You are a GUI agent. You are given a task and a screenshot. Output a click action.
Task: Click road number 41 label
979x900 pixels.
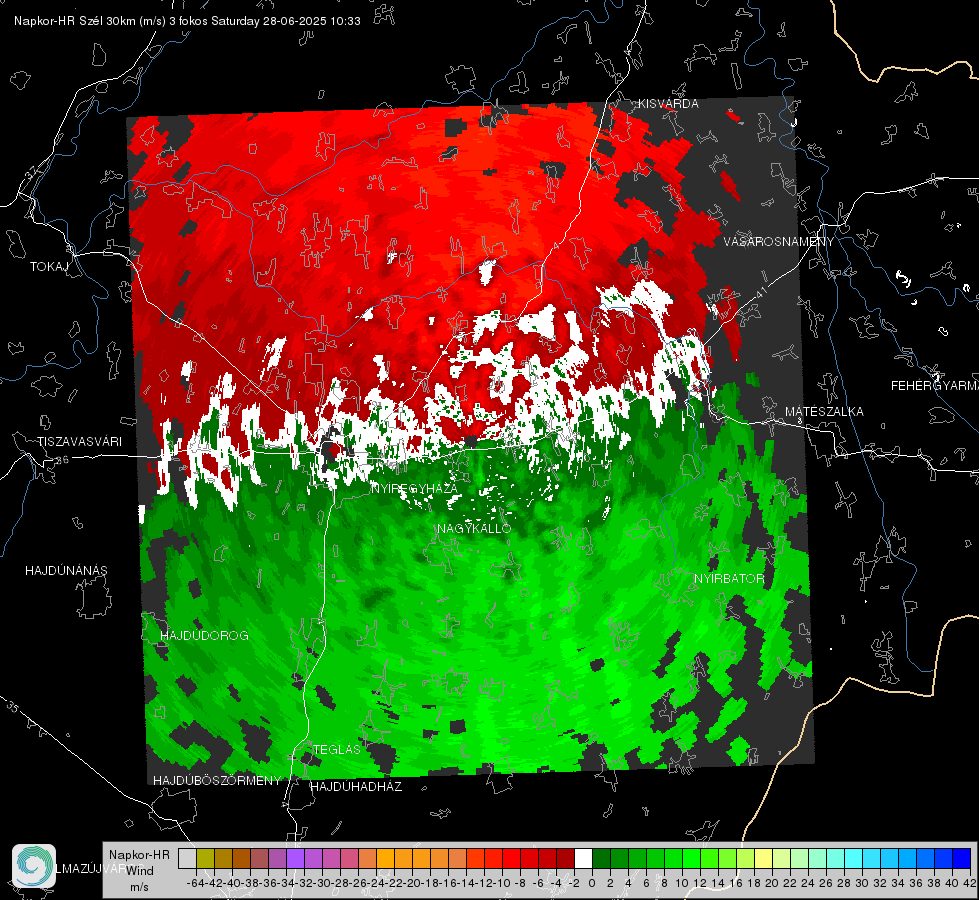coord(760,293)
